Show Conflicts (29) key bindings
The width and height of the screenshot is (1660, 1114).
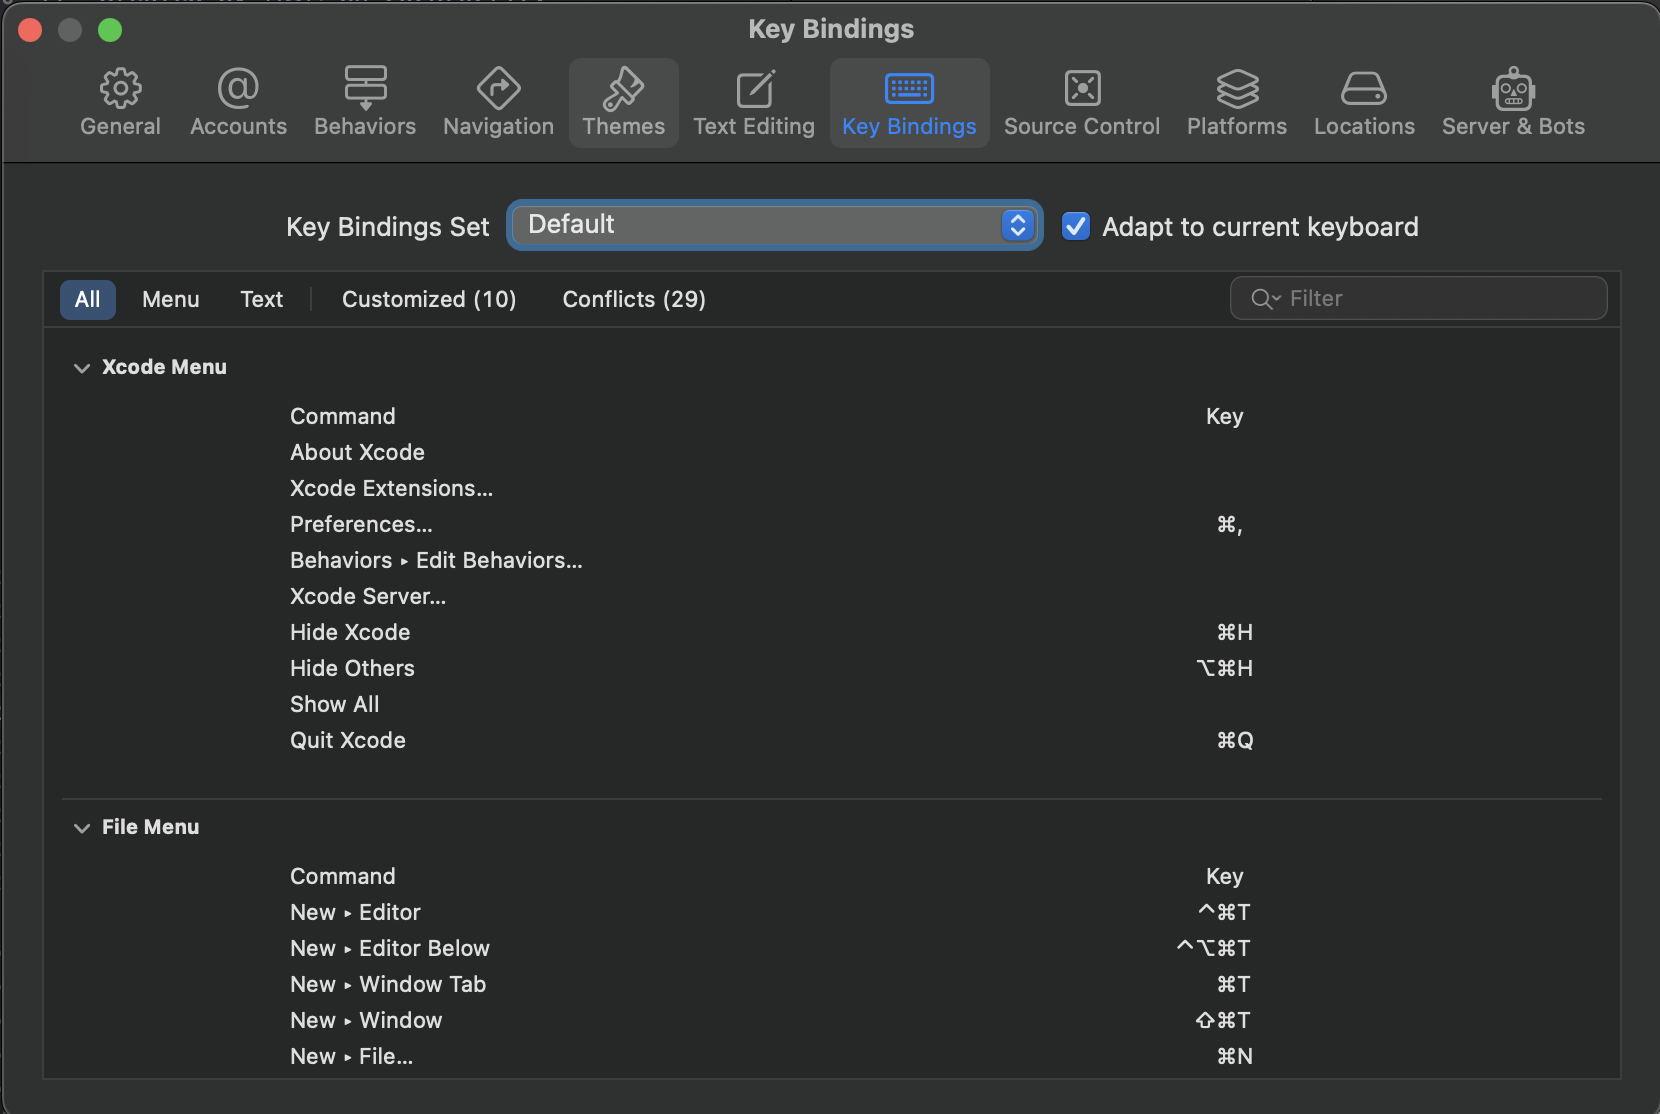(634, 299)
